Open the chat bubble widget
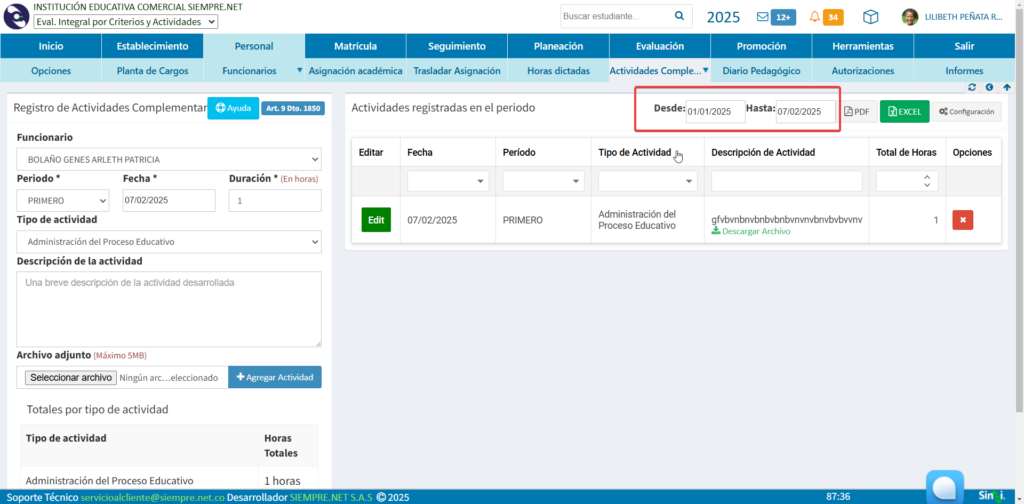 [x=945, y=487]
